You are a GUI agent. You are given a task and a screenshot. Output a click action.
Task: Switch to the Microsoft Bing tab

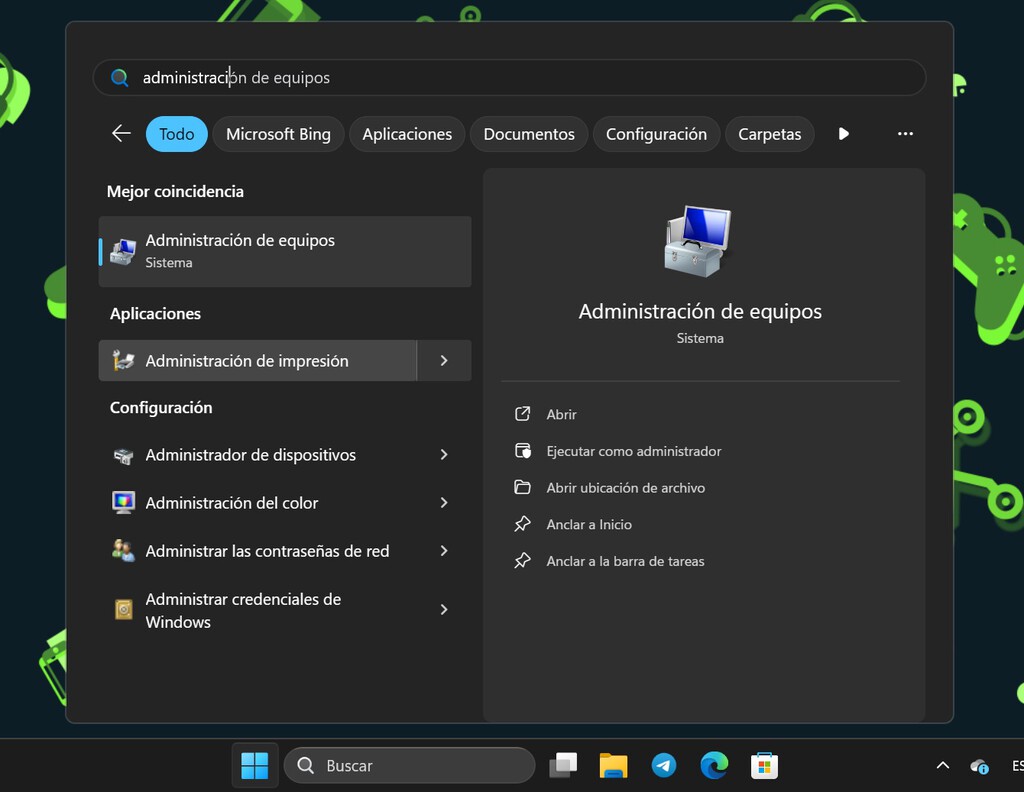pos(278,133)
